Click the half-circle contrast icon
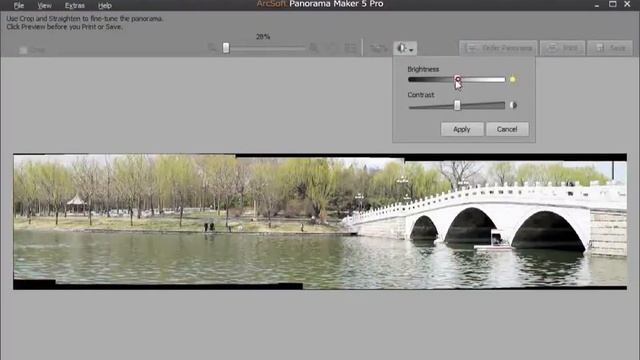Viewport: 640px width, 360px height. 513,105
